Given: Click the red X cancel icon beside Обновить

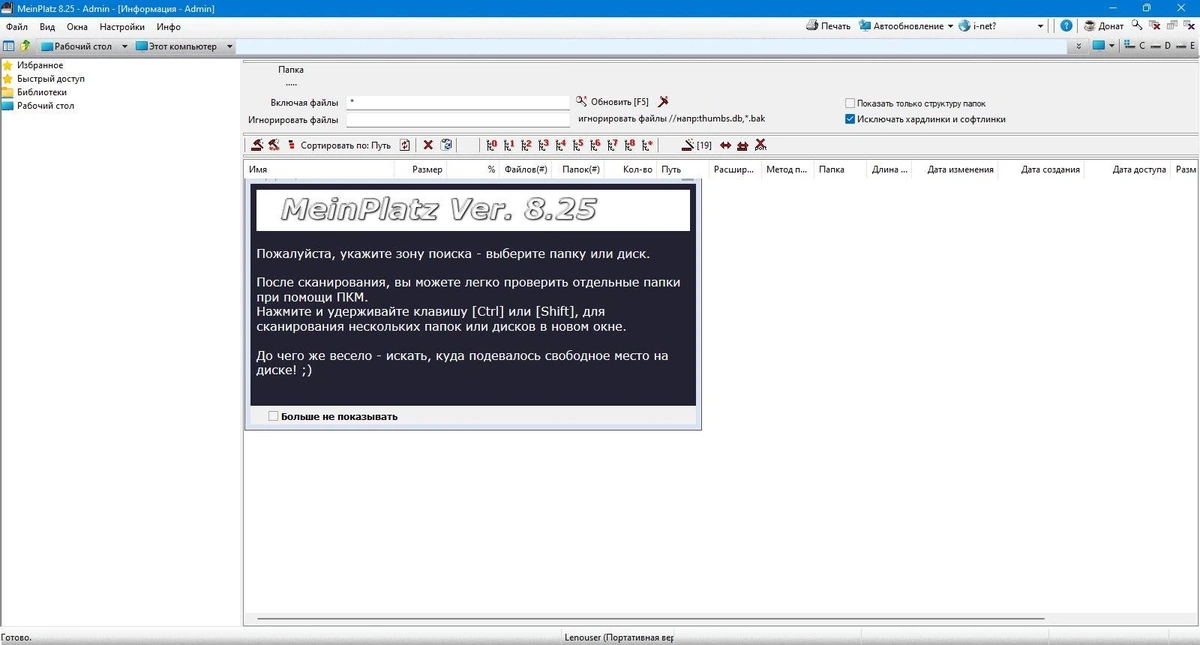Looking at the screenshot, I should click(x=663, y=102).
